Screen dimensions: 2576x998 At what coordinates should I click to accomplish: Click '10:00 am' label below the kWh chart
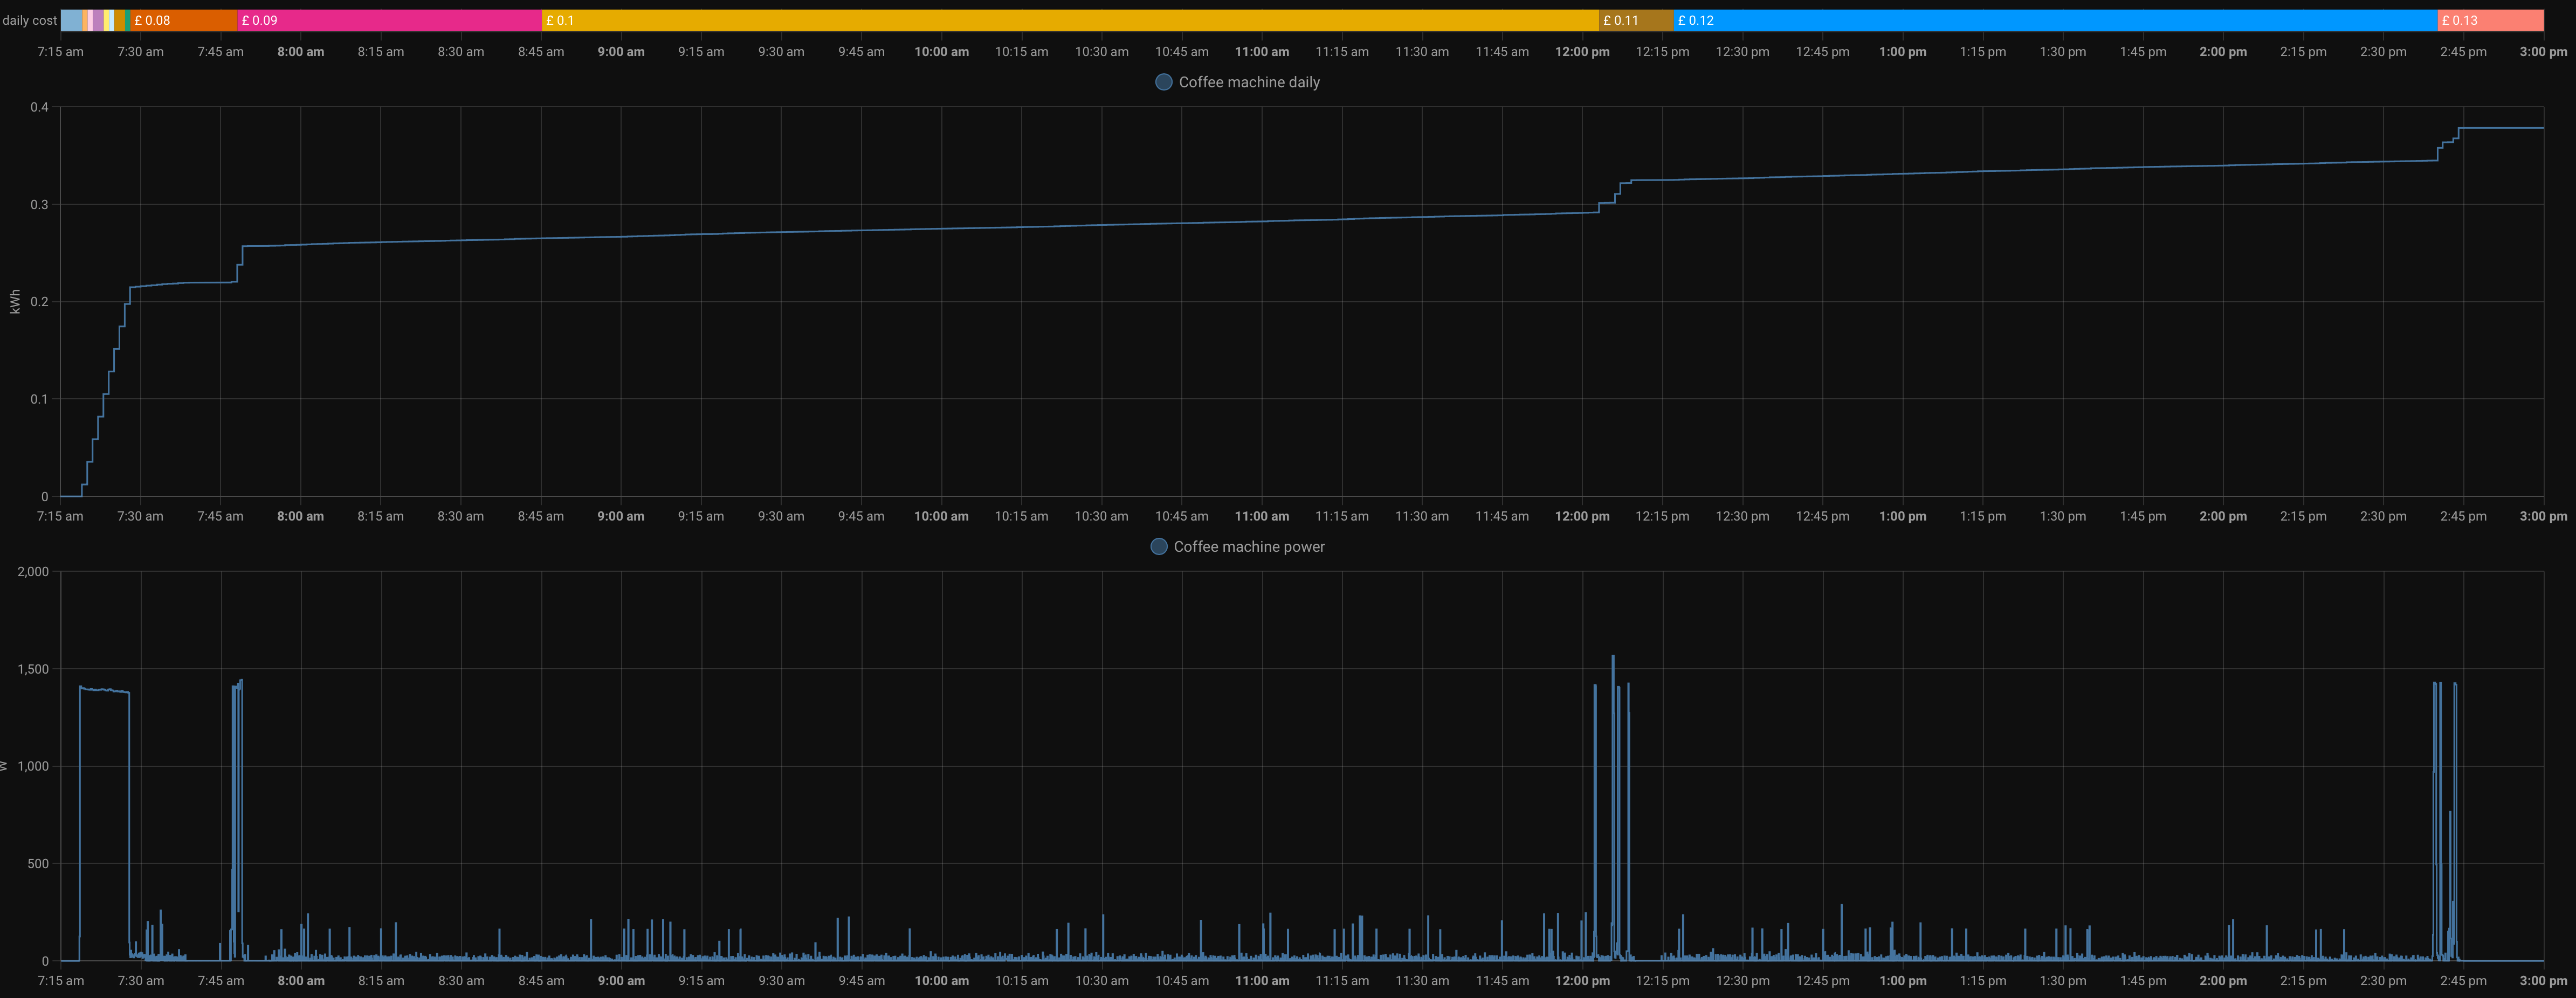coord(941,517)
